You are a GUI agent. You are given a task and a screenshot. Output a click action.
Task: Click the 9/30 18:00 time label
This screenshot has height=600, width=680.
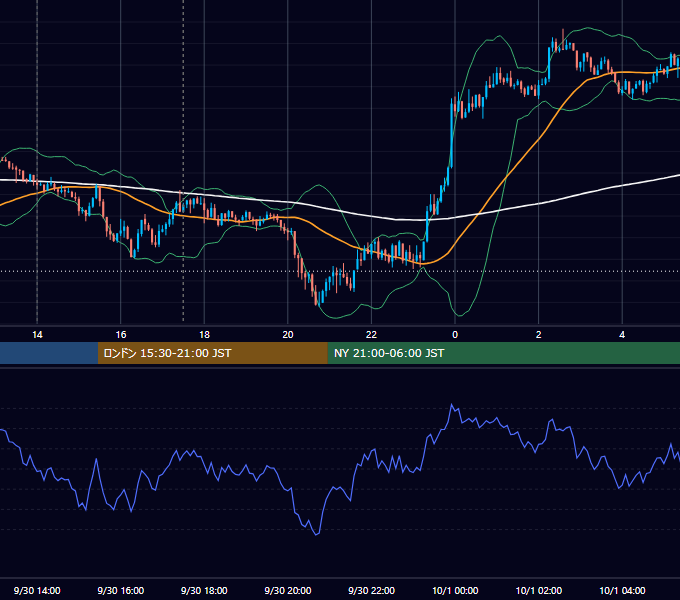[204, 590]
